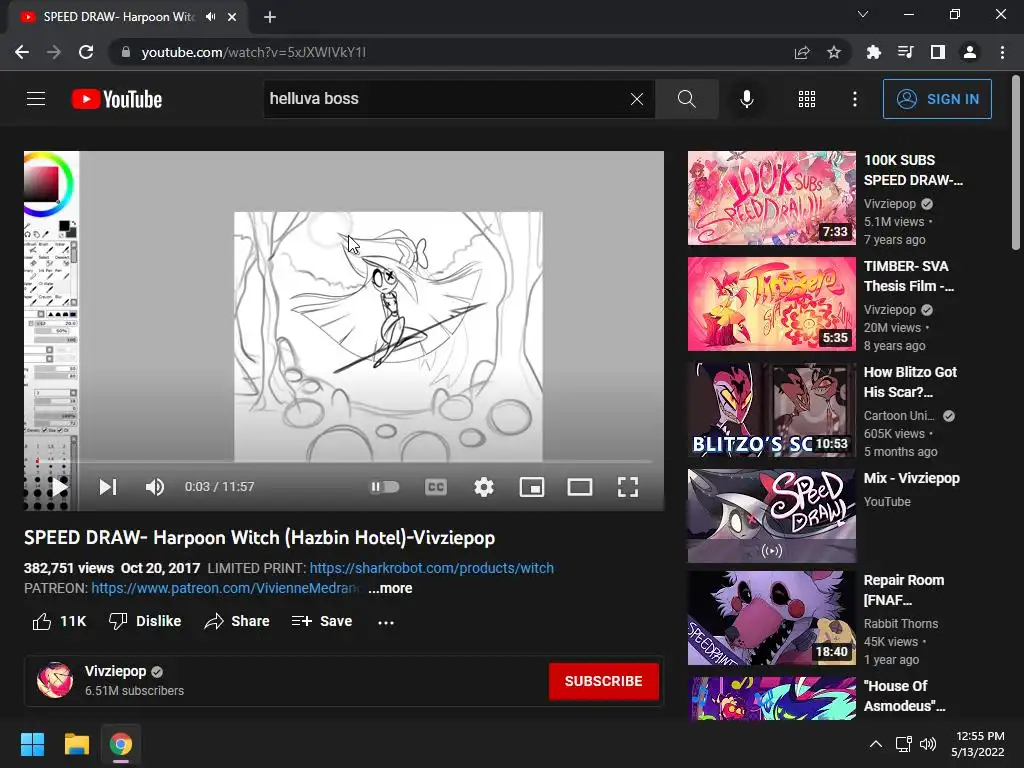The width and height of the screenshot is (1024, 768).
Task: Open How Blitzo Got His Scar thumbnail
Action: click(x=771, y=410)
